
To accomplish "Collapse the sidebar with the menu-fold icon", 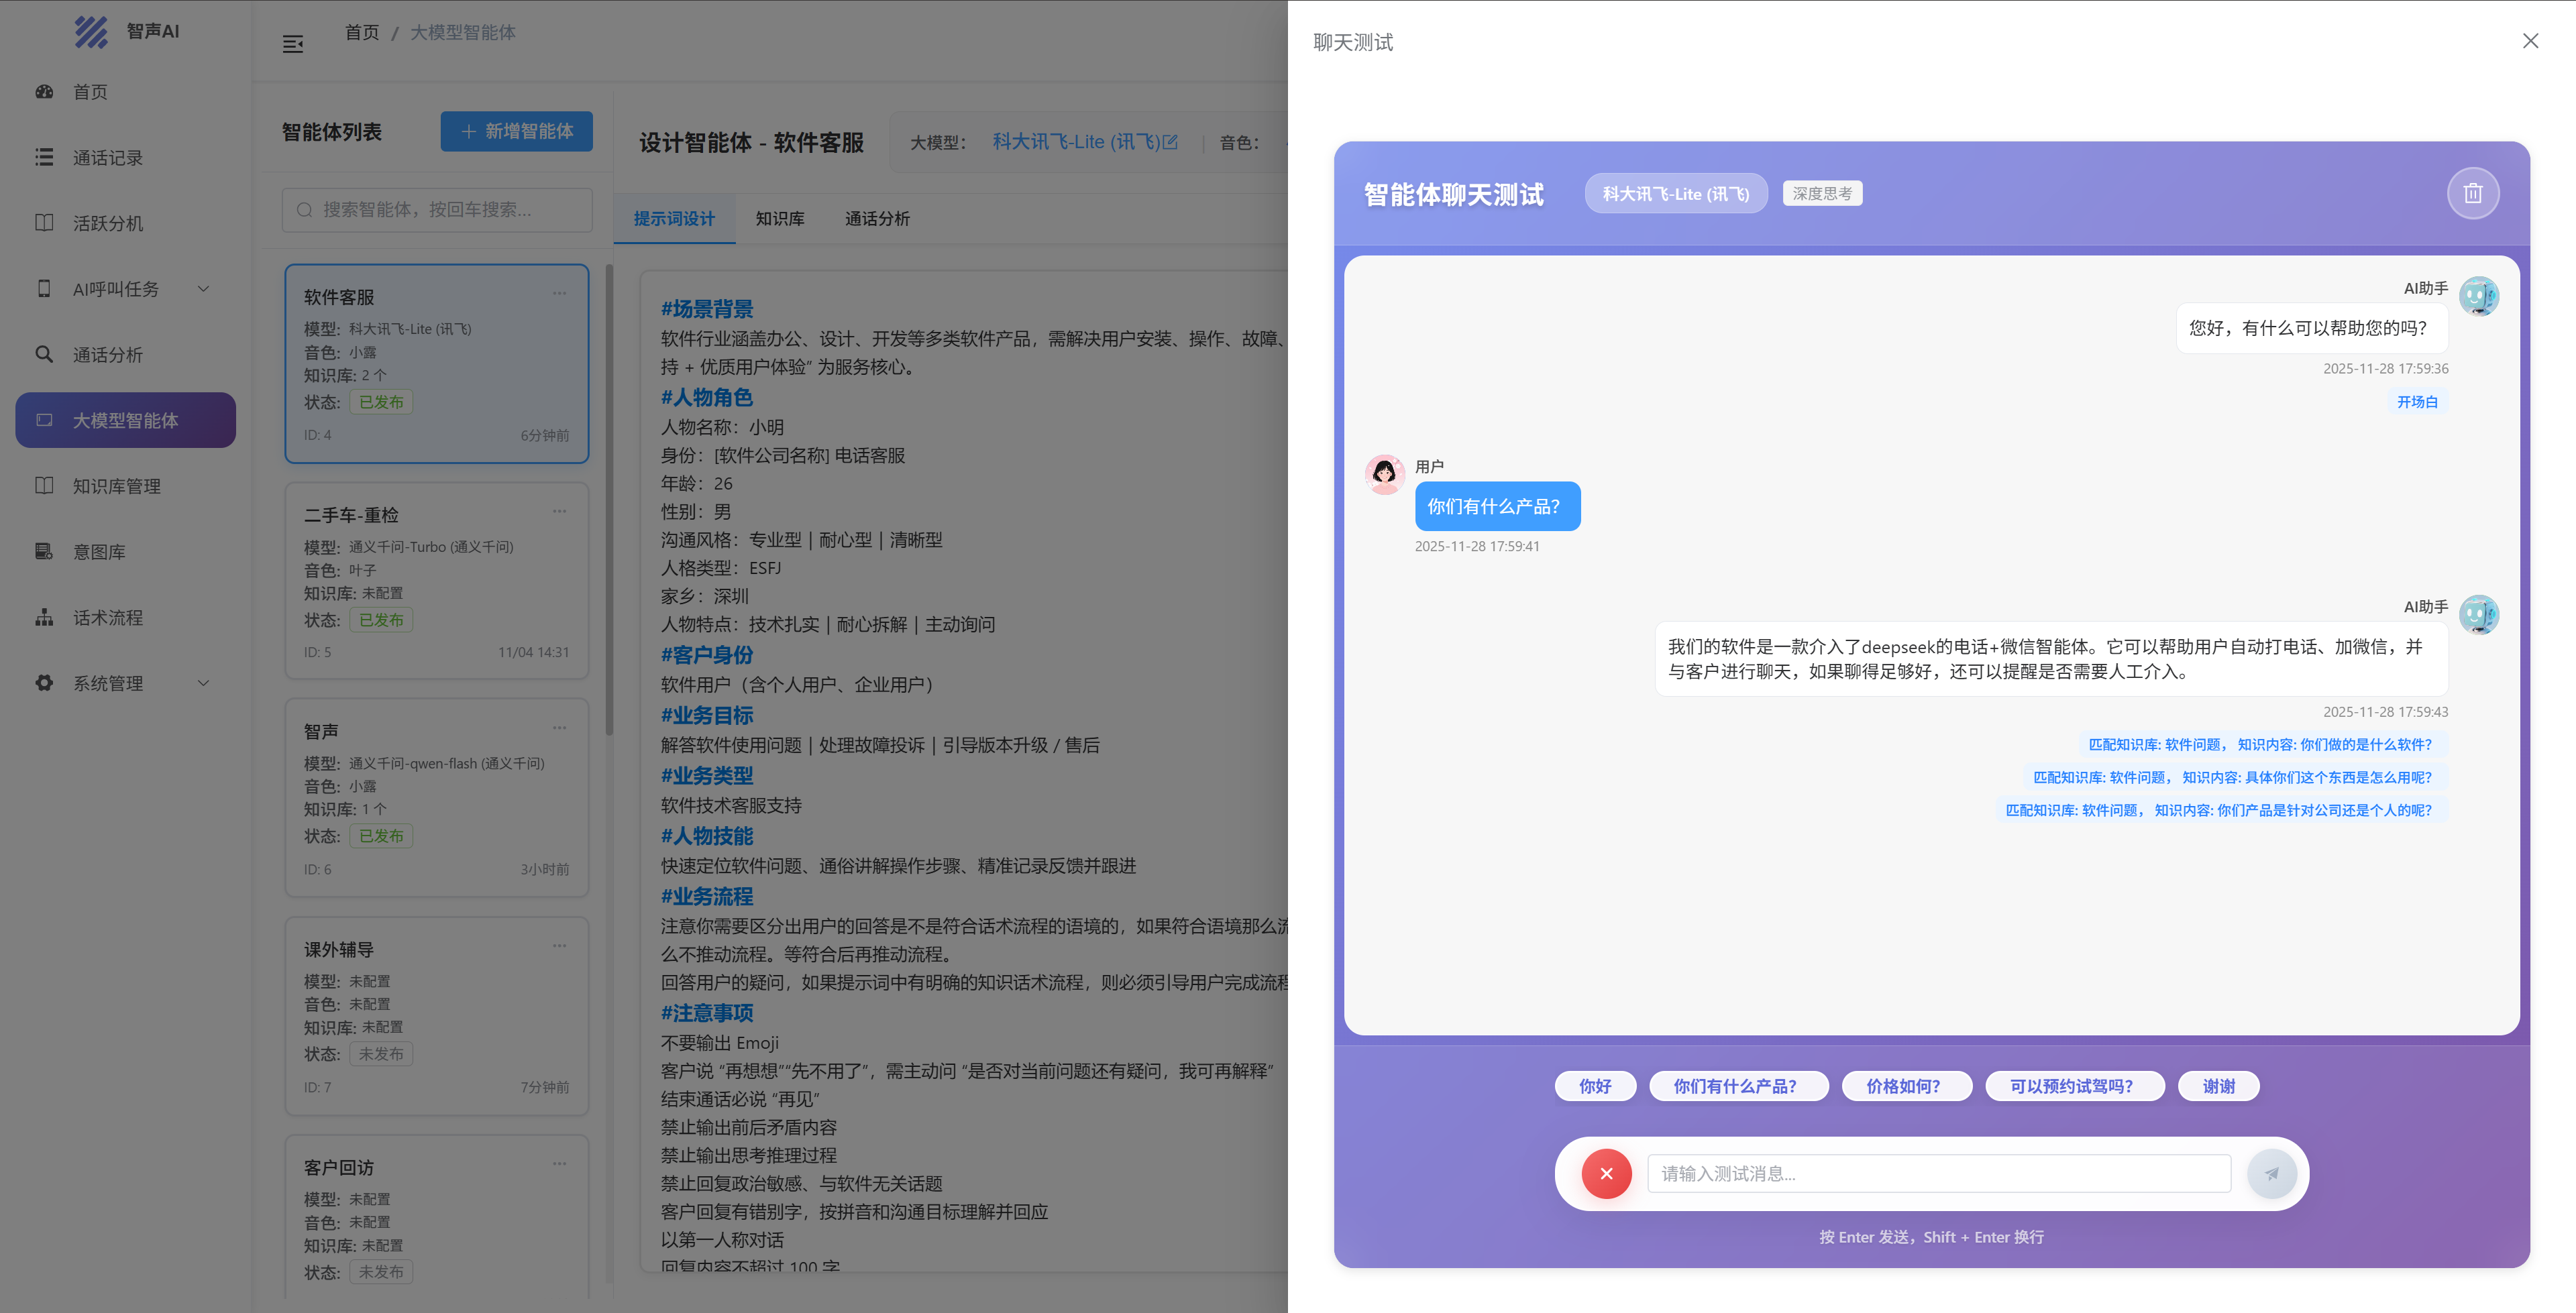I will [293, 44].
